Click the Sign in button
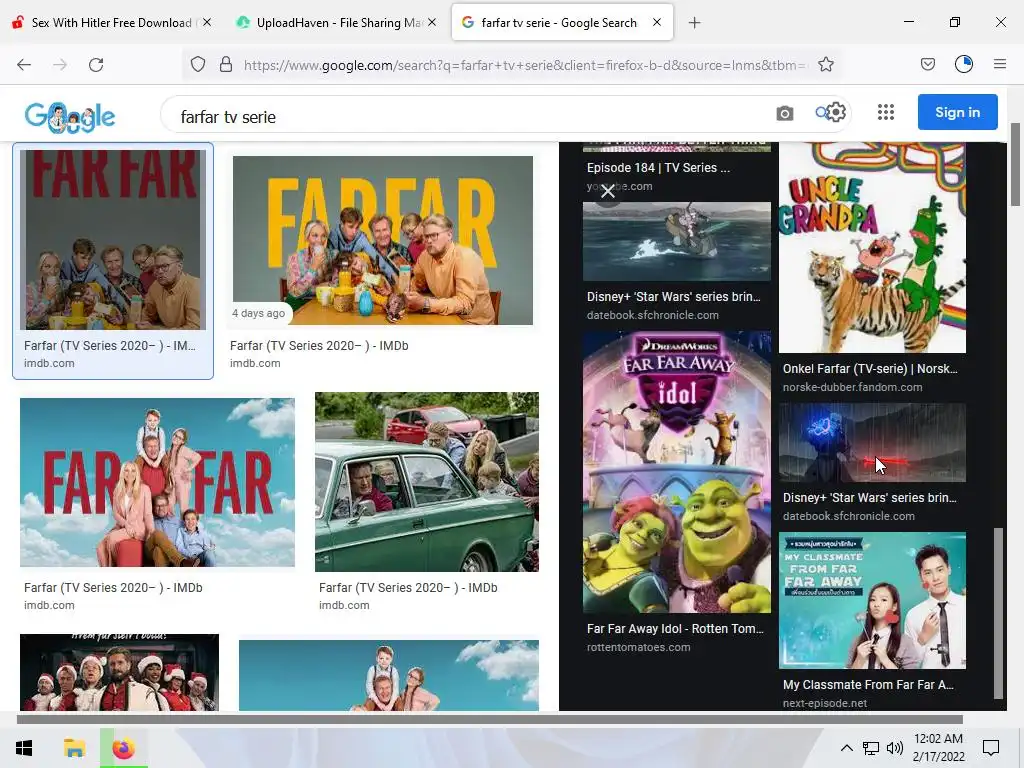The height and width of the screenshot is (768, 1024). (957, 112)
